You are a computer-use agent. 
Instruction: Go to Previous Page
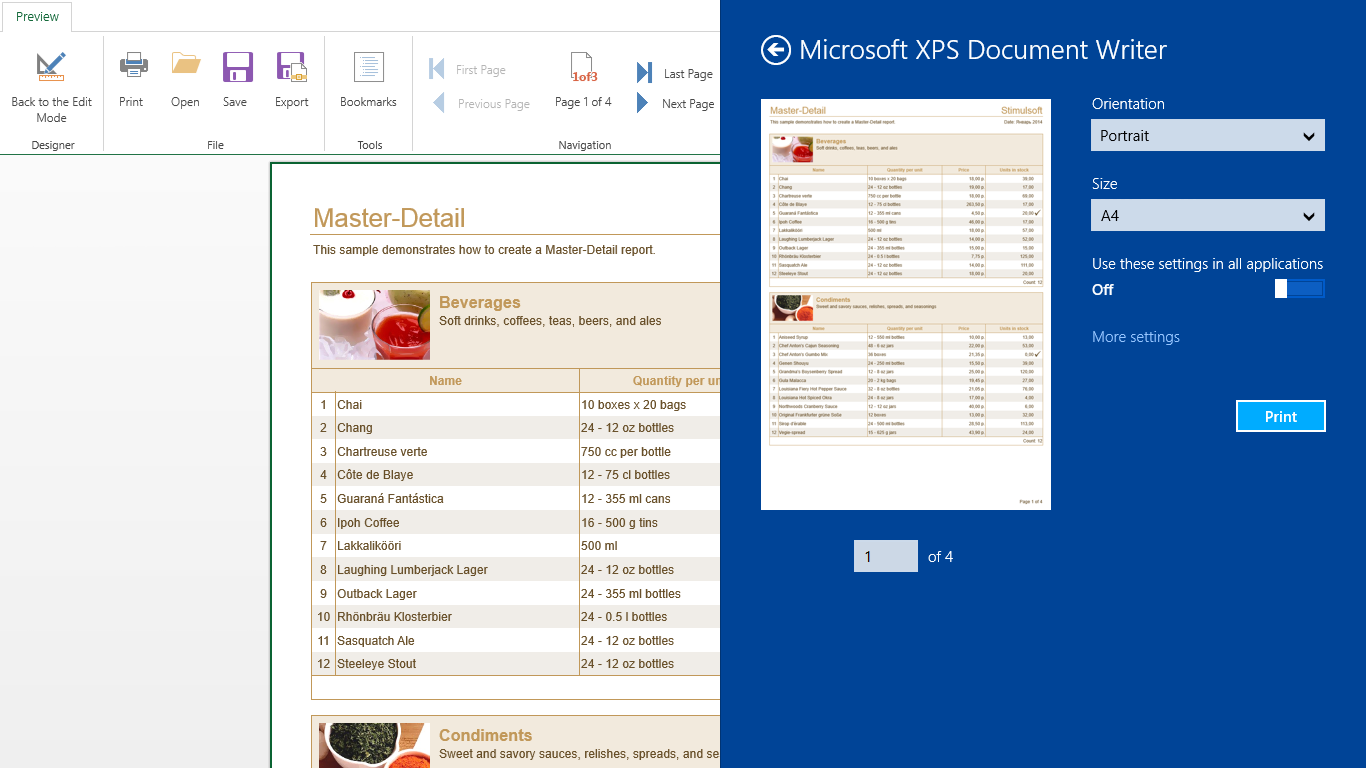(480, 103)
